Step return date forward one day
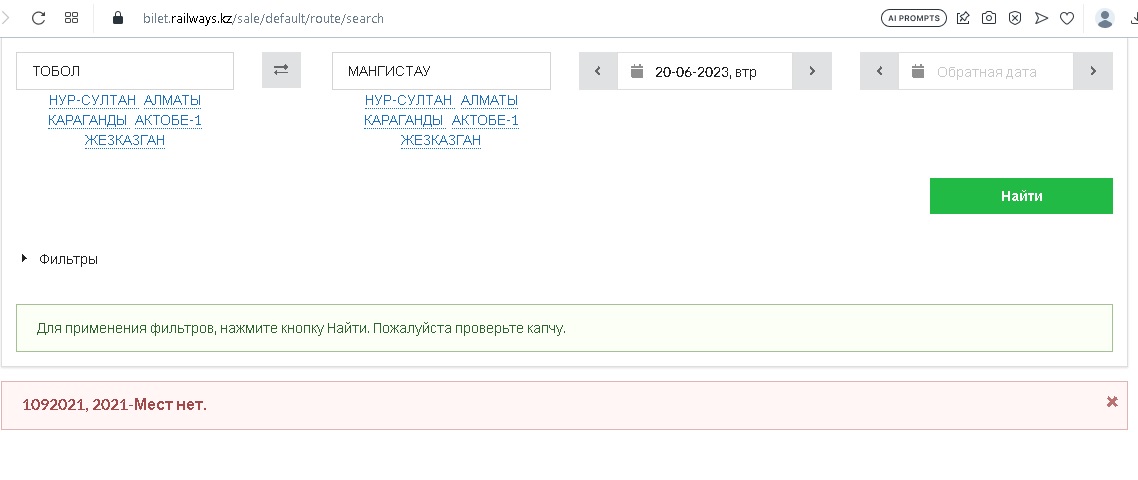This screenshot has width=1138, height=480. [1093, 71]
